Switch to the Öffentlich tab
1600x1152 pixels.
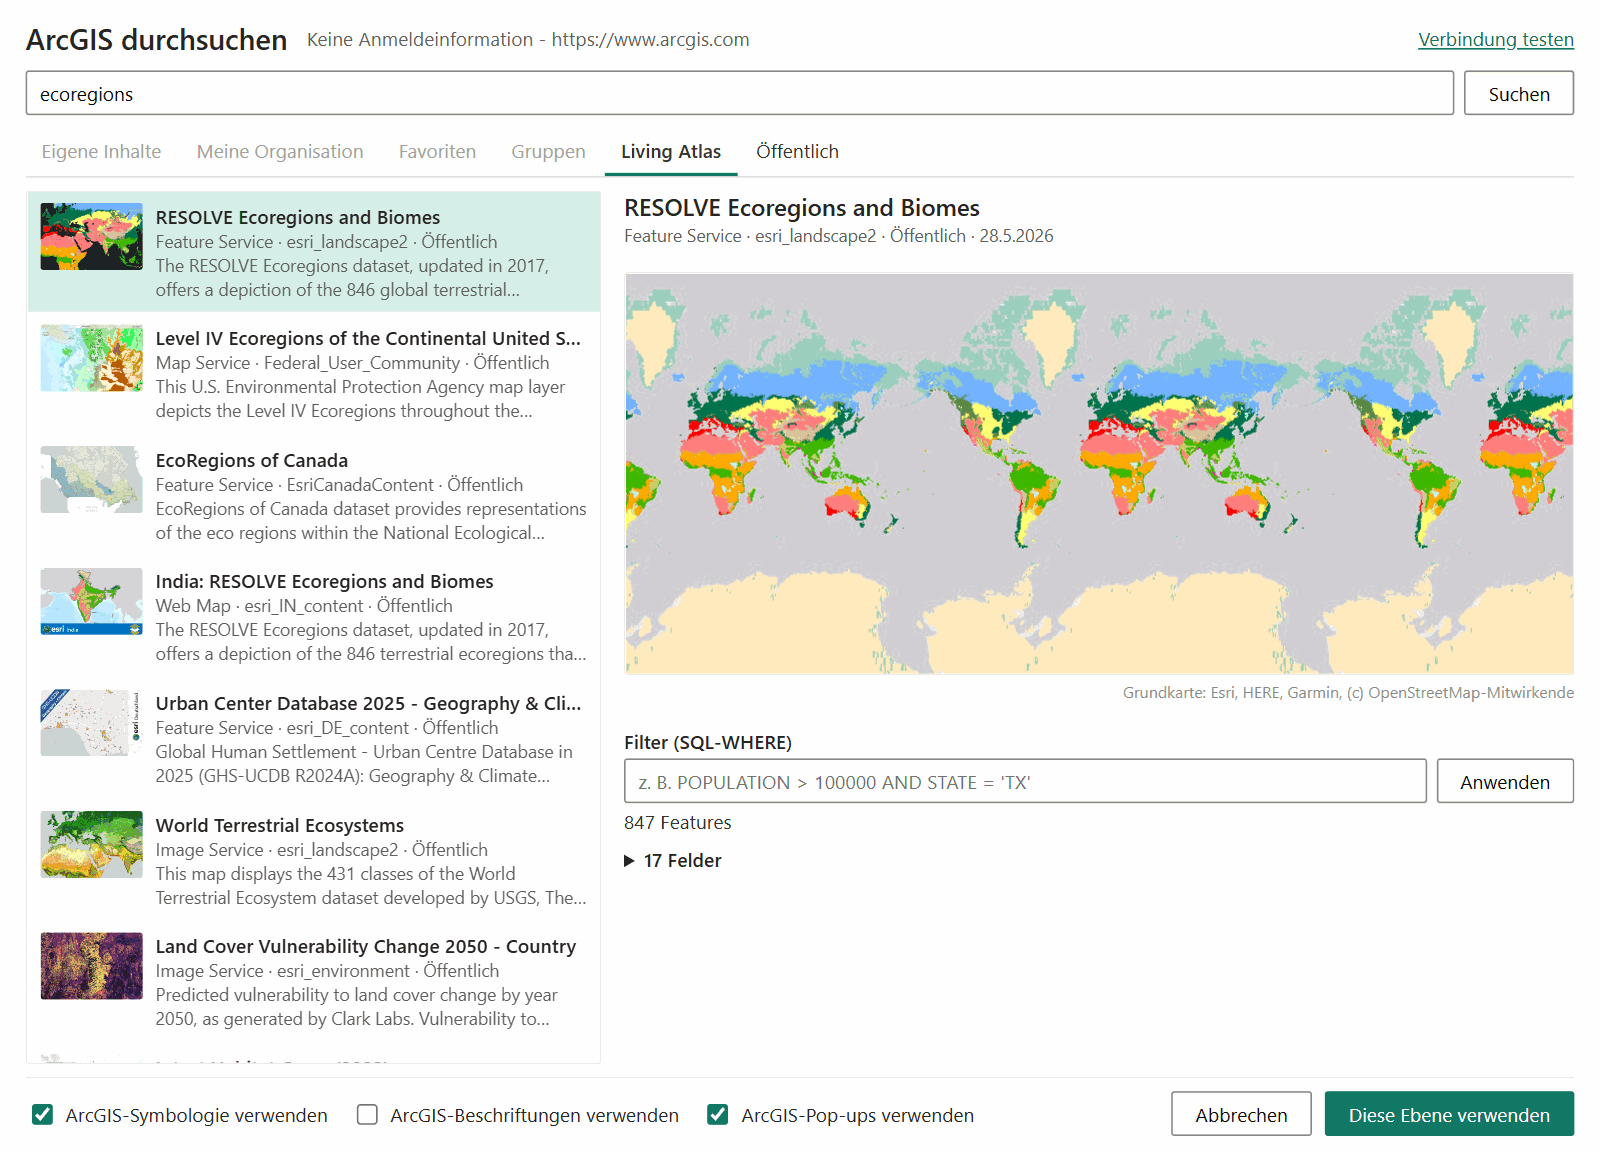pos(797,151)
